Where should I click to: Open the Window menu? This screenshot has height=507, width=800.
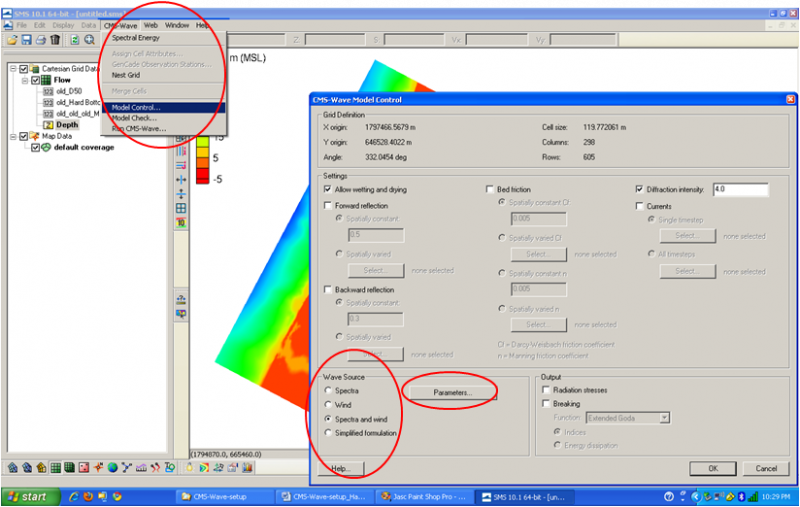[177, 25]
